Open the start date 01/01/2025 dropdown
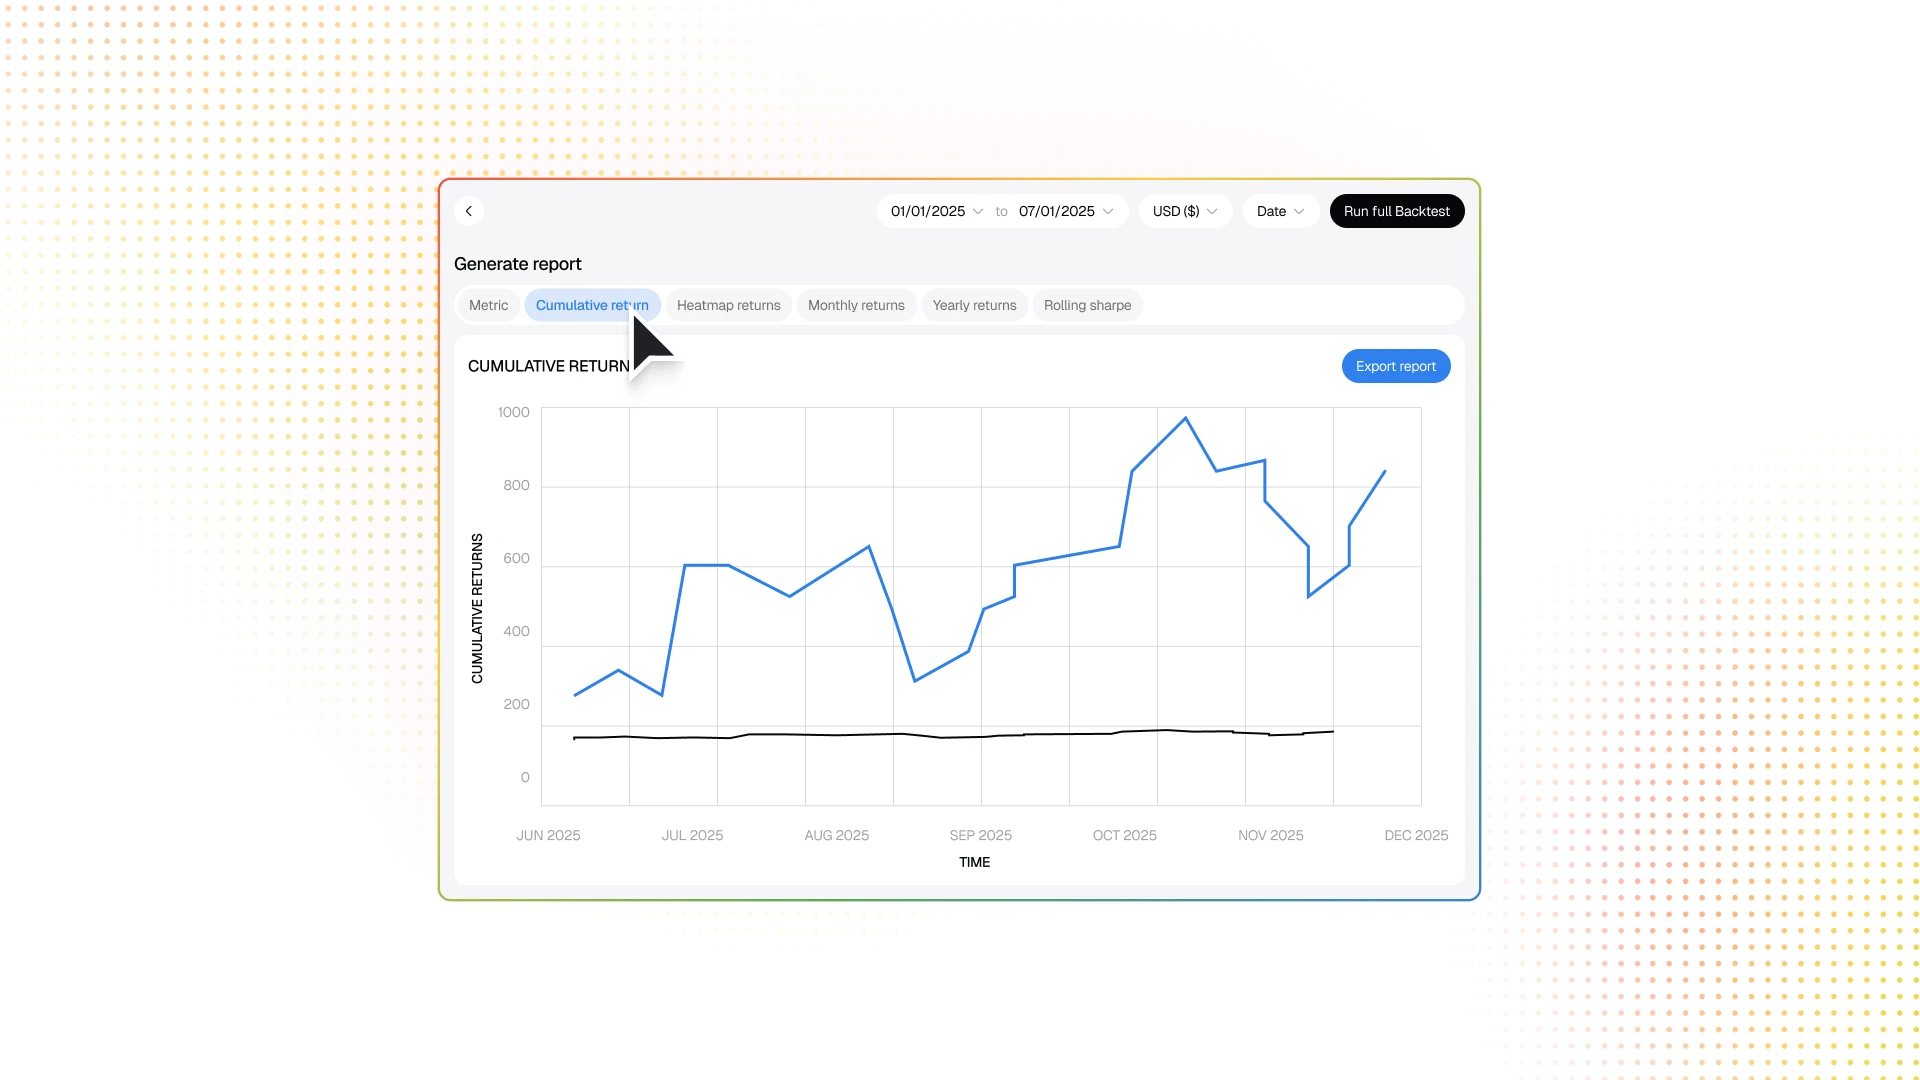The image size is (1920, 1080). pos(928,211)
